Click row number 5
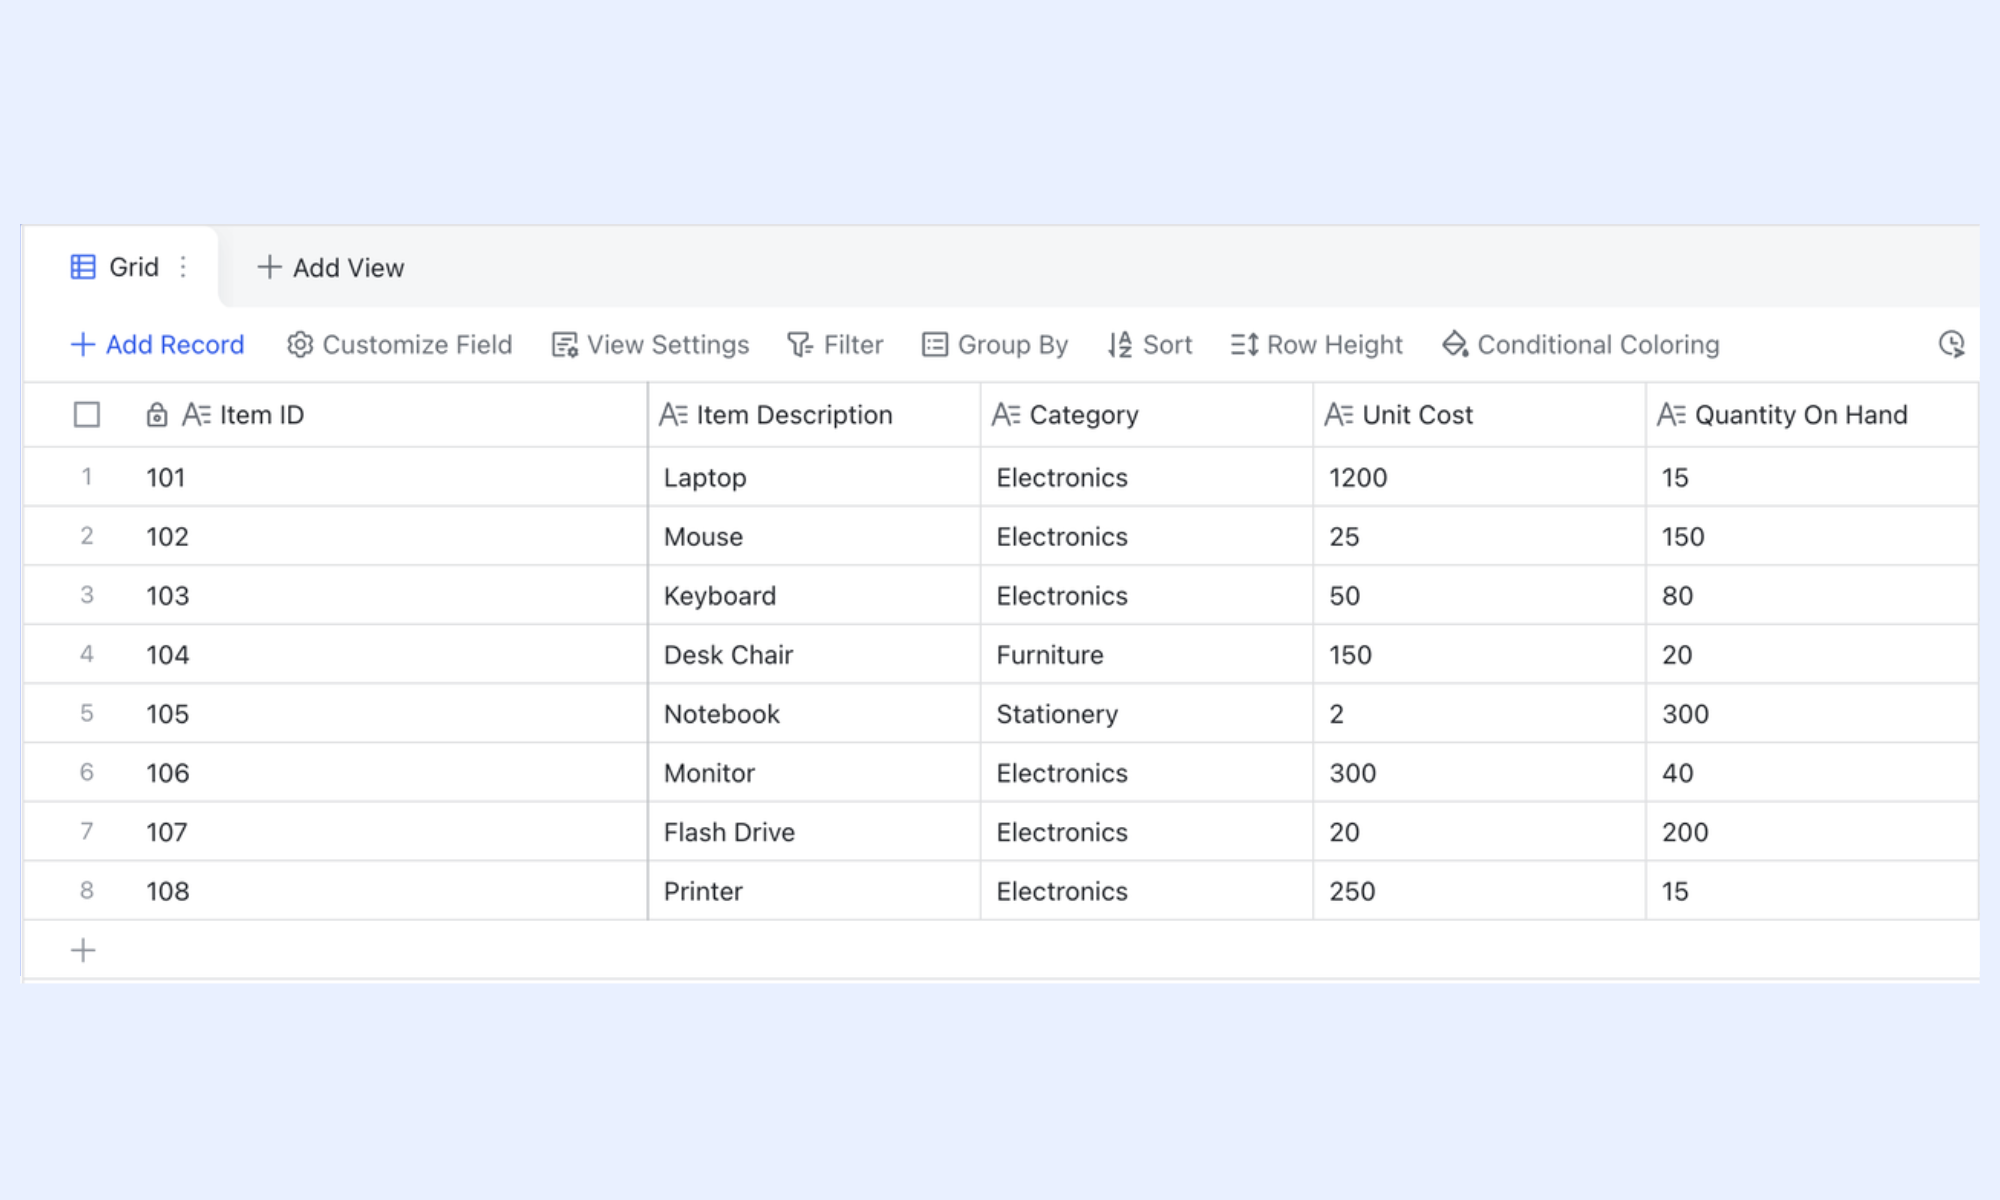2000x1200 pixels. pos(87,713)
